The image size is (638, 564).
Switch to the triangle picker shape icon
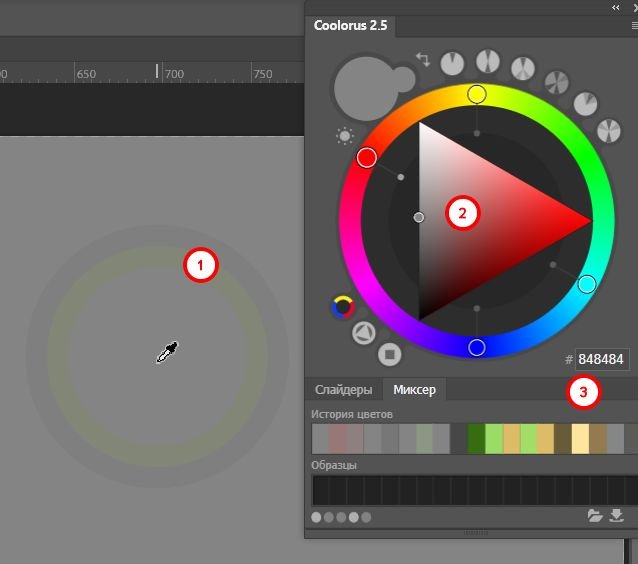[364, 333]
